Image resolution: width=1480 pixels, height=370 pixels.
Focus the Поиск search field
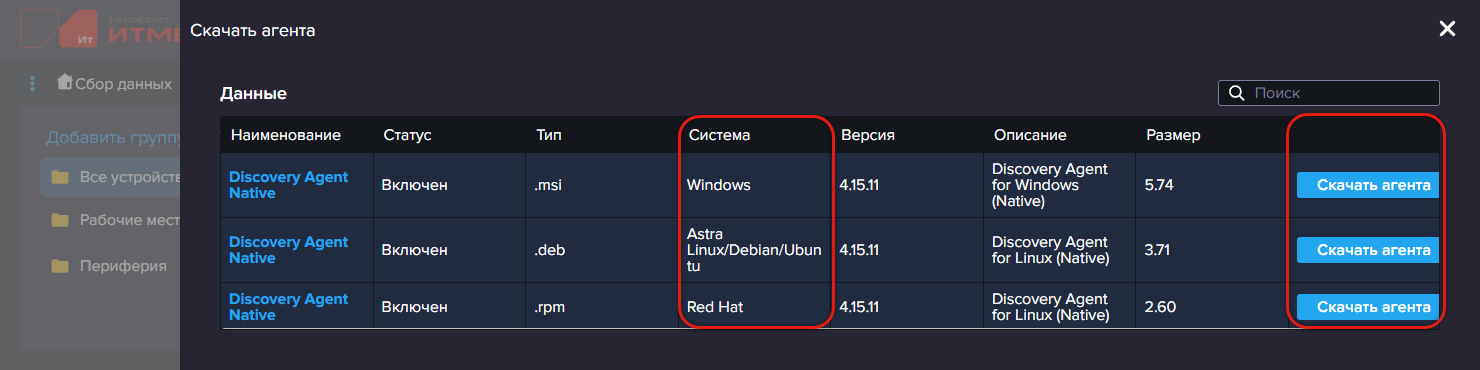coord(1329,93)
